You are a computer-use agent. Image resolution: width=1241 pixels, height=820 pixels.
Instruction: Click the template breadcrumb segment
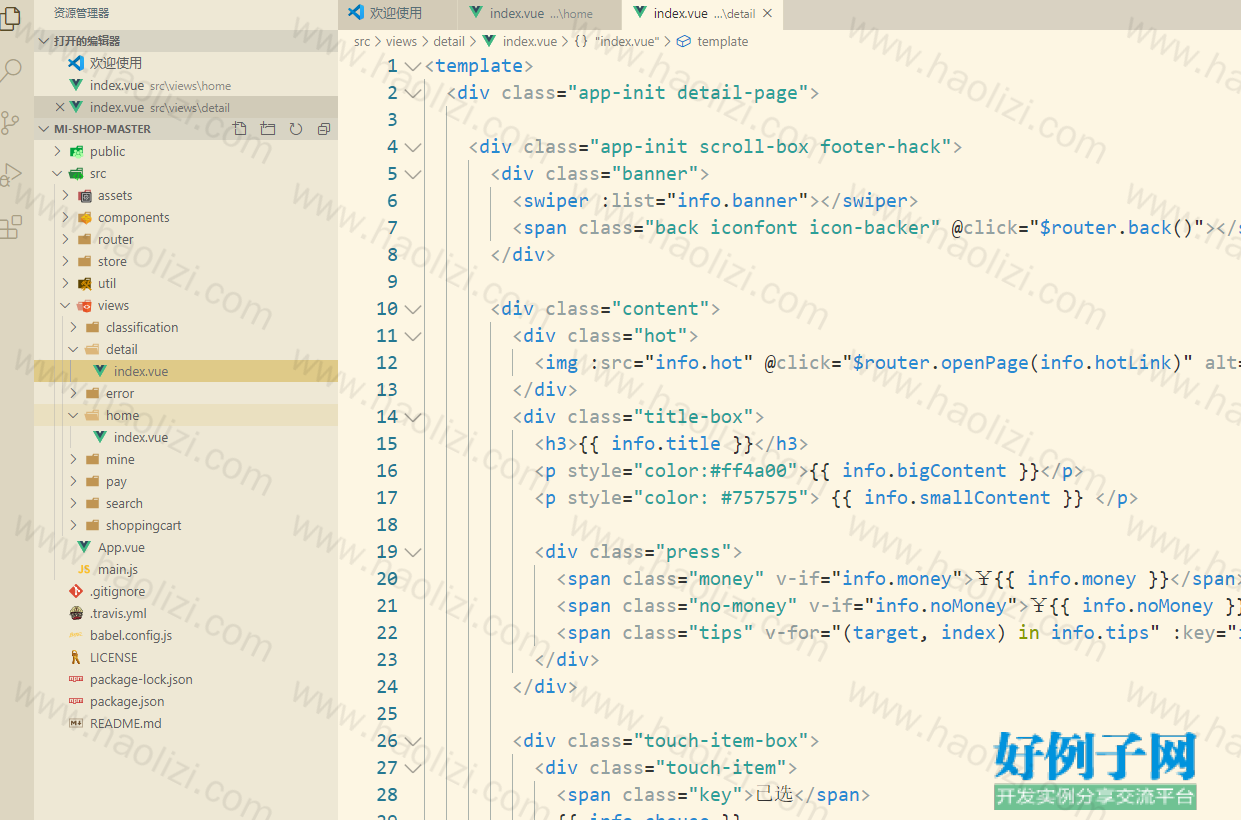(x=722, y=42)
